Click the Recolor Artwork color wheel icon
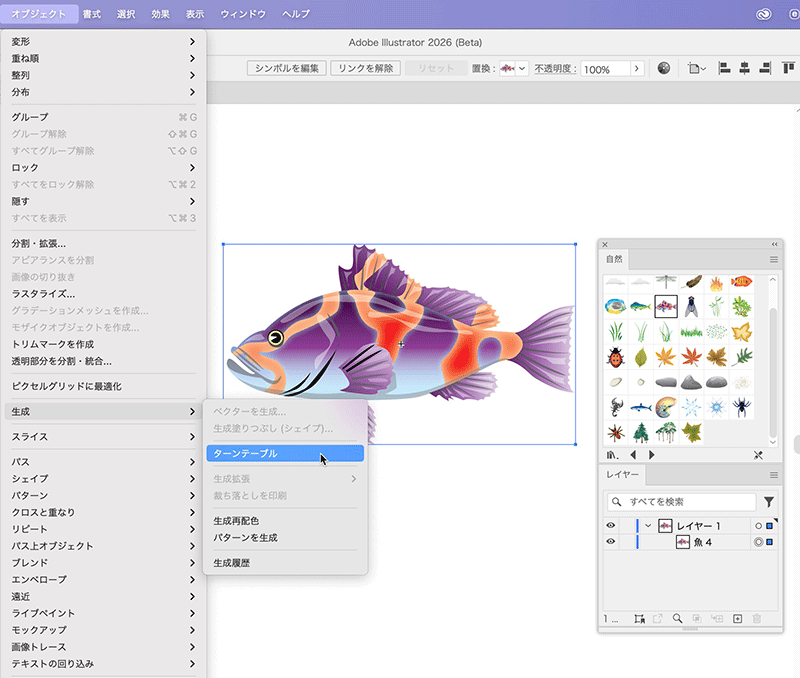Image resolution: width=800 pixels, height=678 pixels. pos(664,69)
